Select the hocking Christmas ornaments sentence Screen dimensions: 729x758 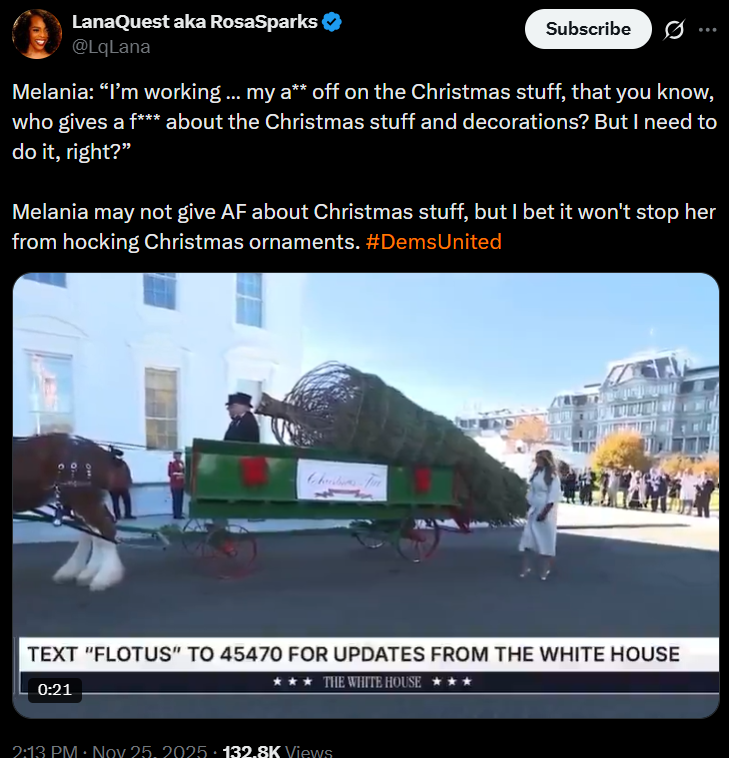364,227
